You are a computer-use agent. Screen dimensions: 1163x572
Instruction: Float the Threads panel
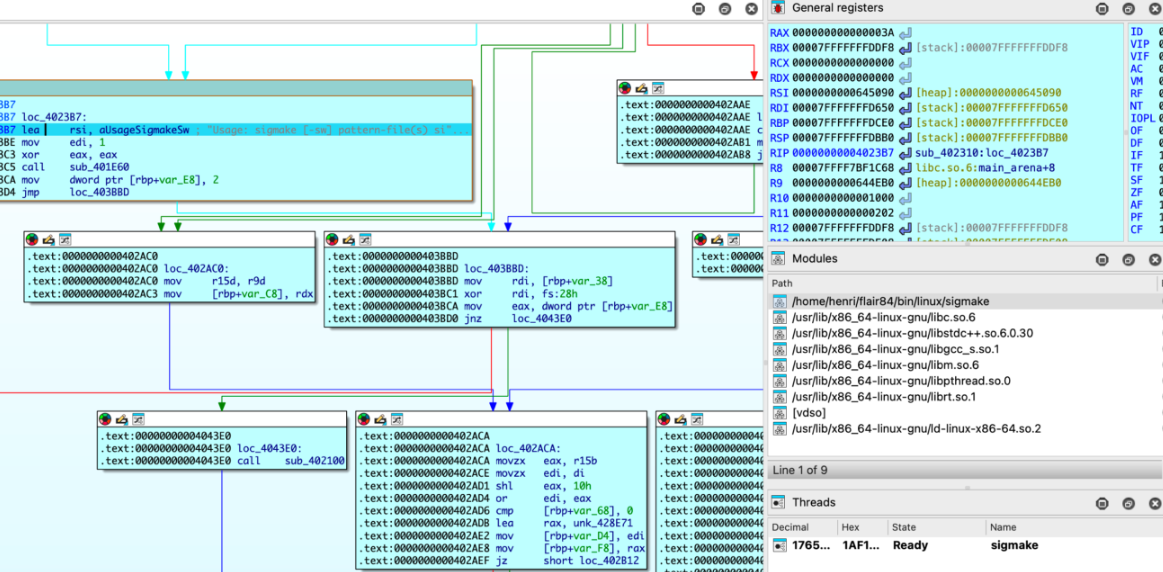[x=1128, y=503]
